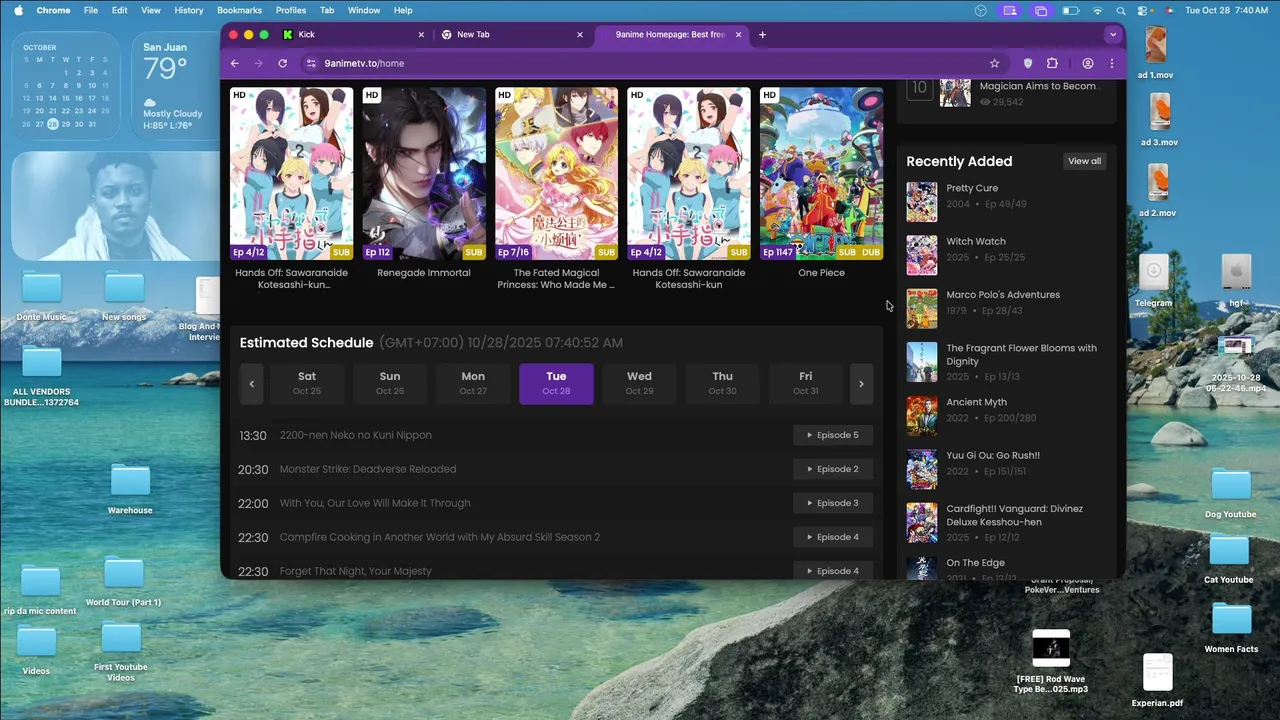Switch to the New Tab tab

512,34
